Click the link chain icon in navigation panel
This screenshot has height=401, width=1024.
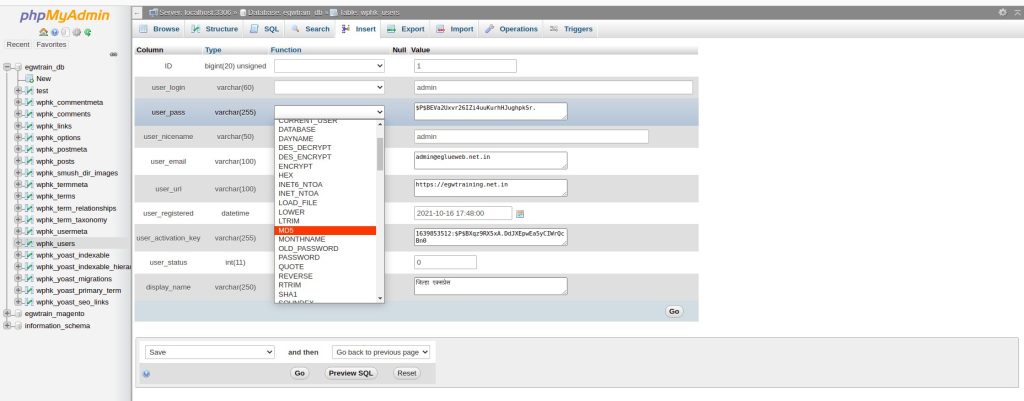(x=113, y=54)
